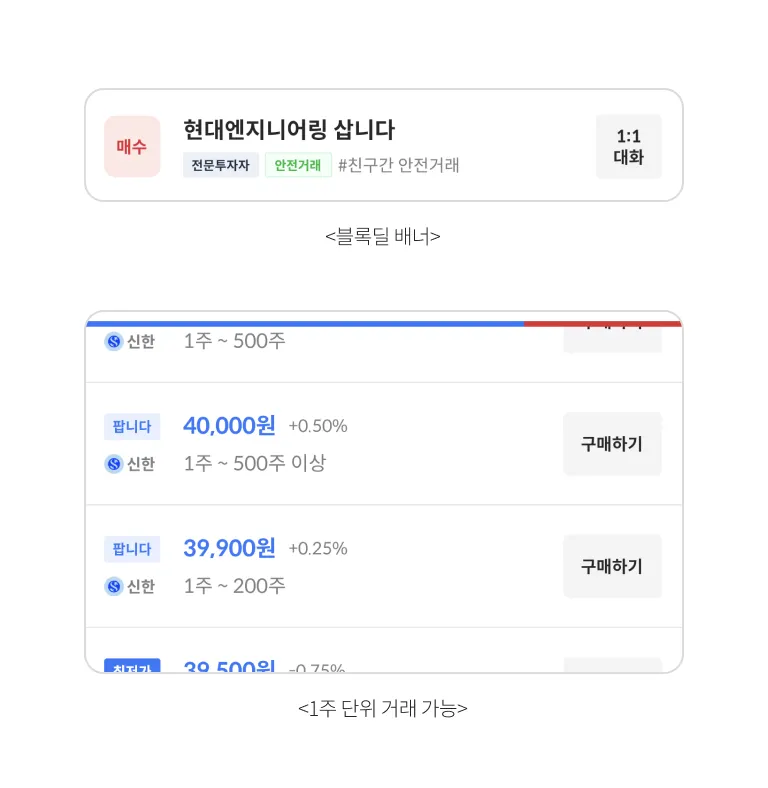Viewport: 768px width, 788px height.
Task: Click the blue badge in the bottom partial row
Action: (x=132, y=665)
